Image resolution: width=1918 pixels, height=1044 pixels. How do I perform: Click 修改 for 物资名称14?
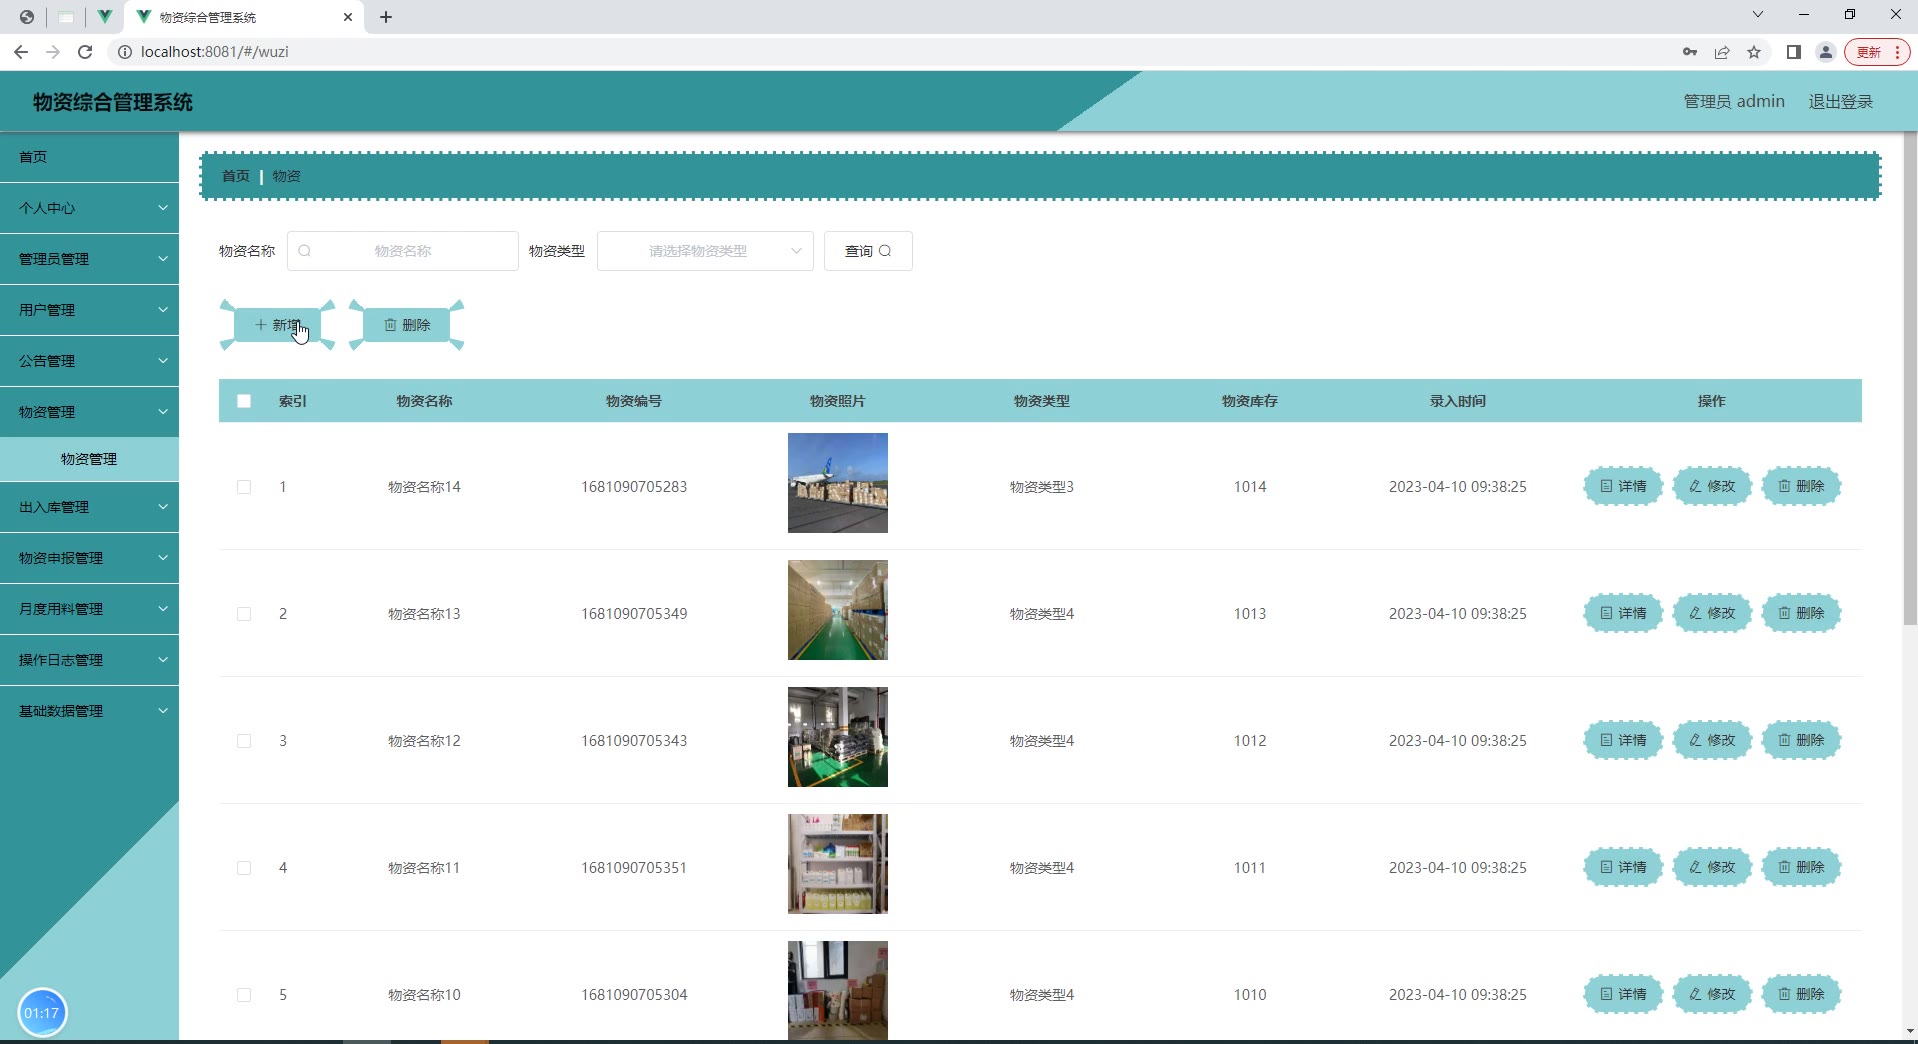point(1712,486)
